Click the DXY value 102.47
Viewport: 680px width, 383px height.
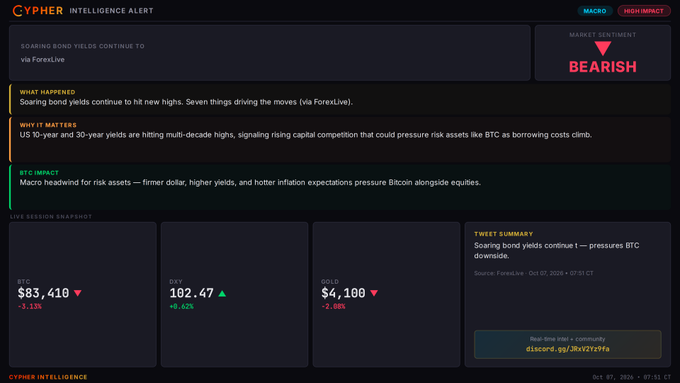coord(191,293)
